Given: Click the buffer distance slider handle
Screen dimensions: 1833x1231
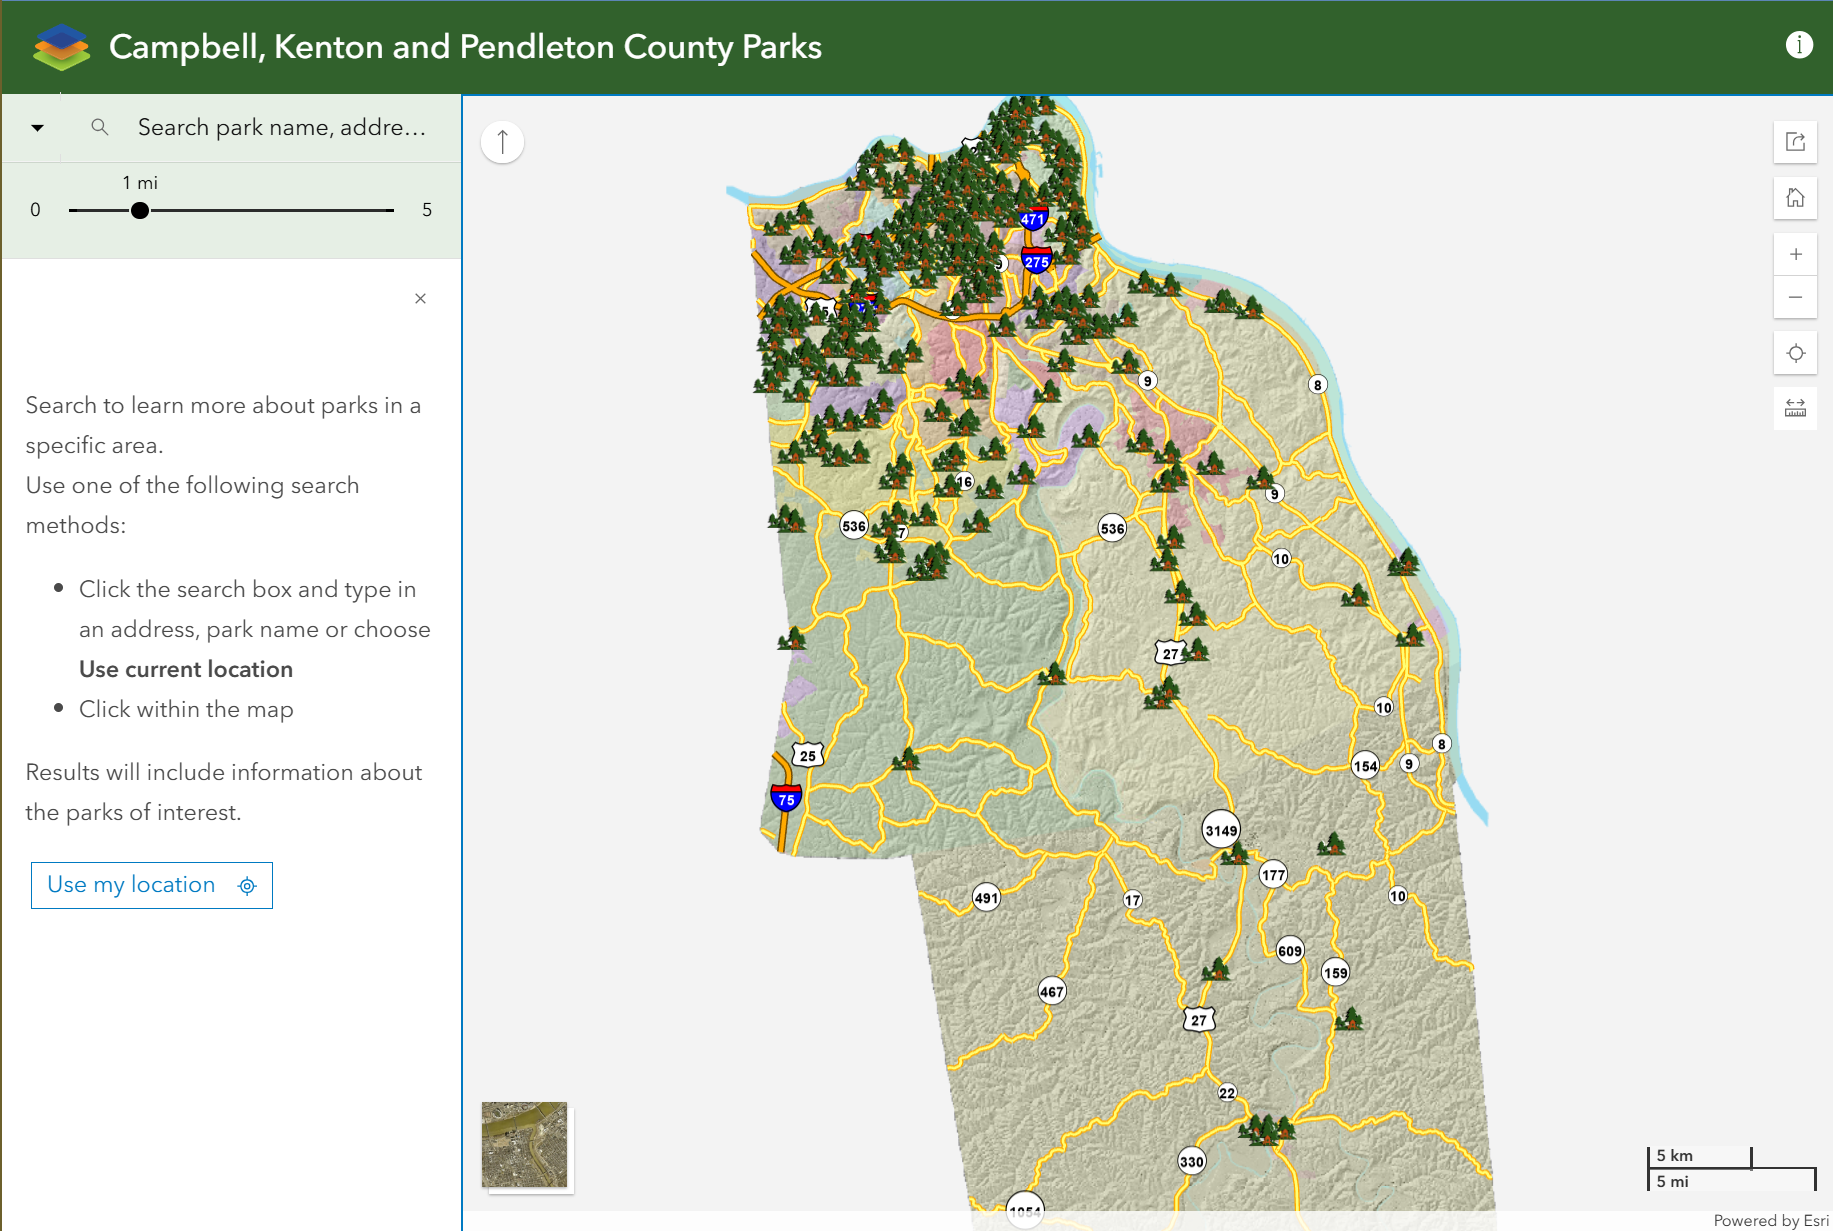Looking at the screenshot, I should click(140, 210).
